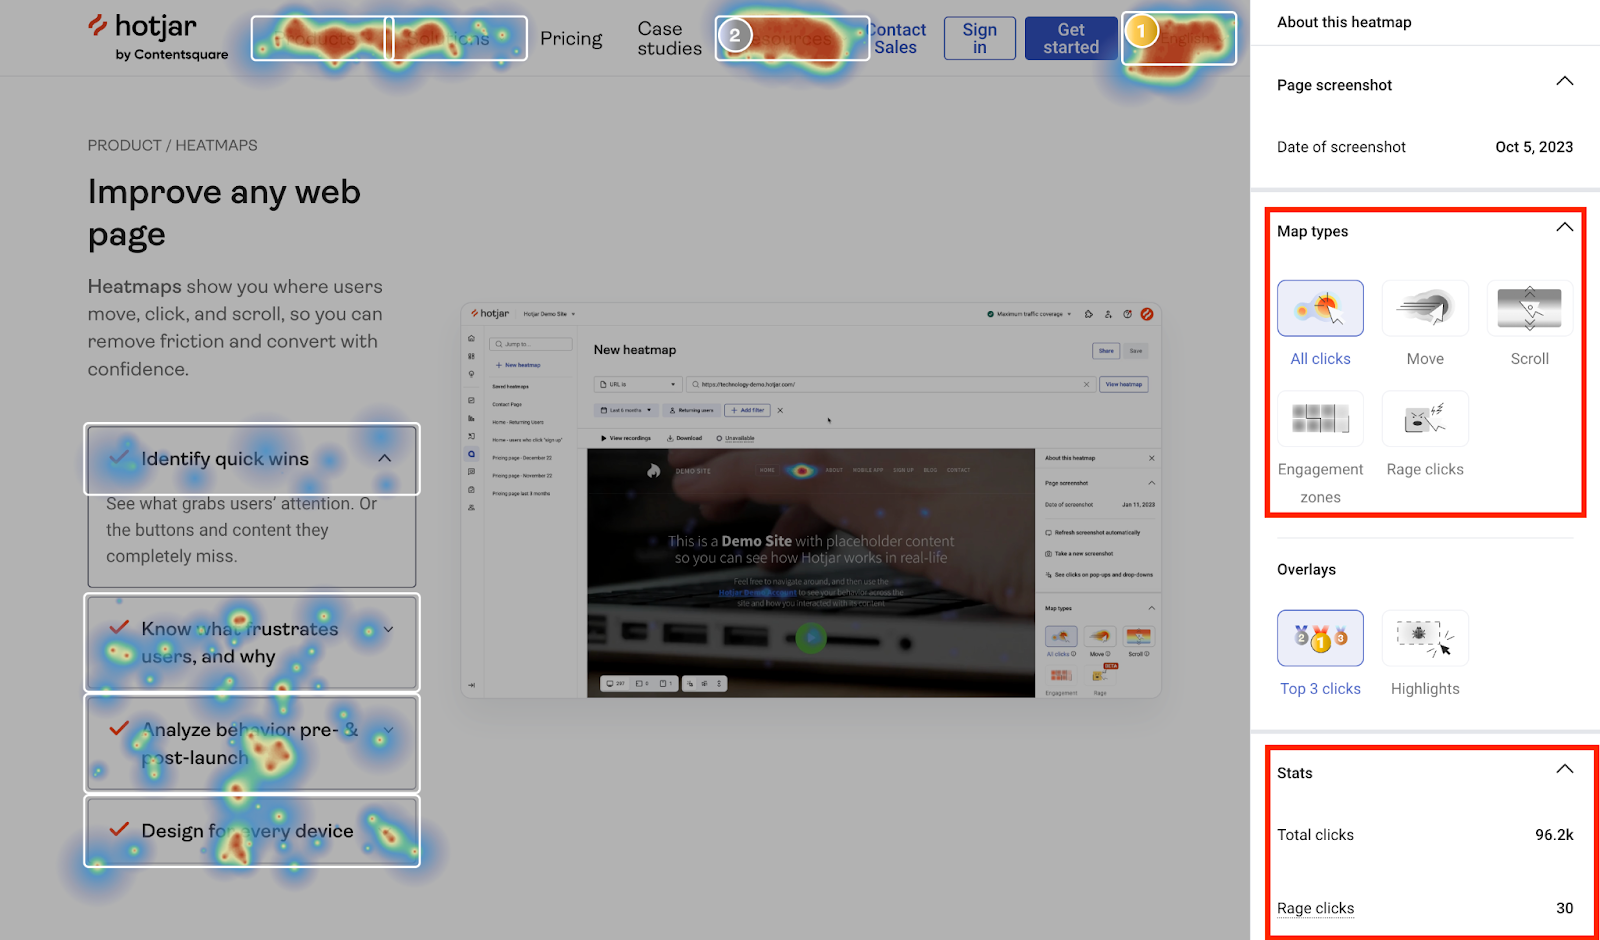Collapse the Stats section
1600x940 pixels.
tap(1565, 769)
